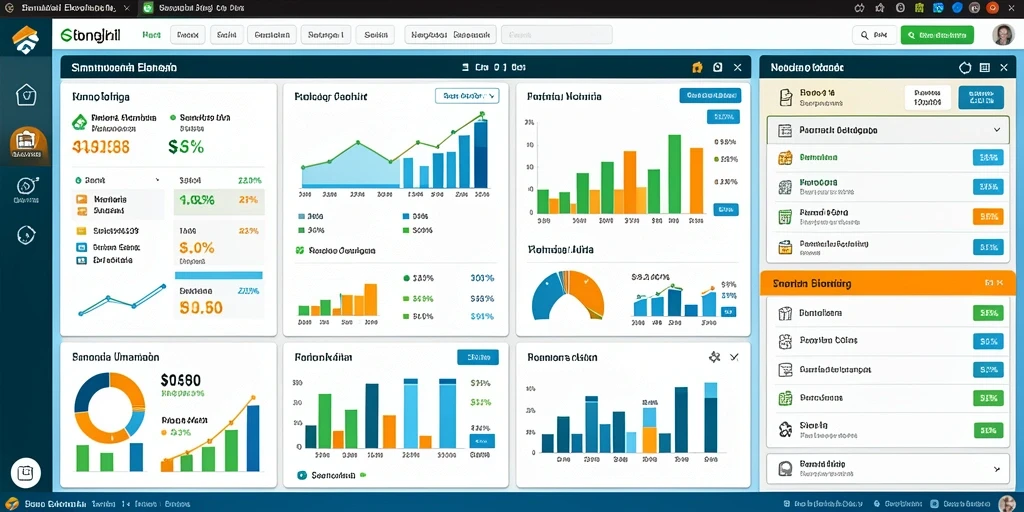Click the green button beside the user avatar

[x=936, y=35]
